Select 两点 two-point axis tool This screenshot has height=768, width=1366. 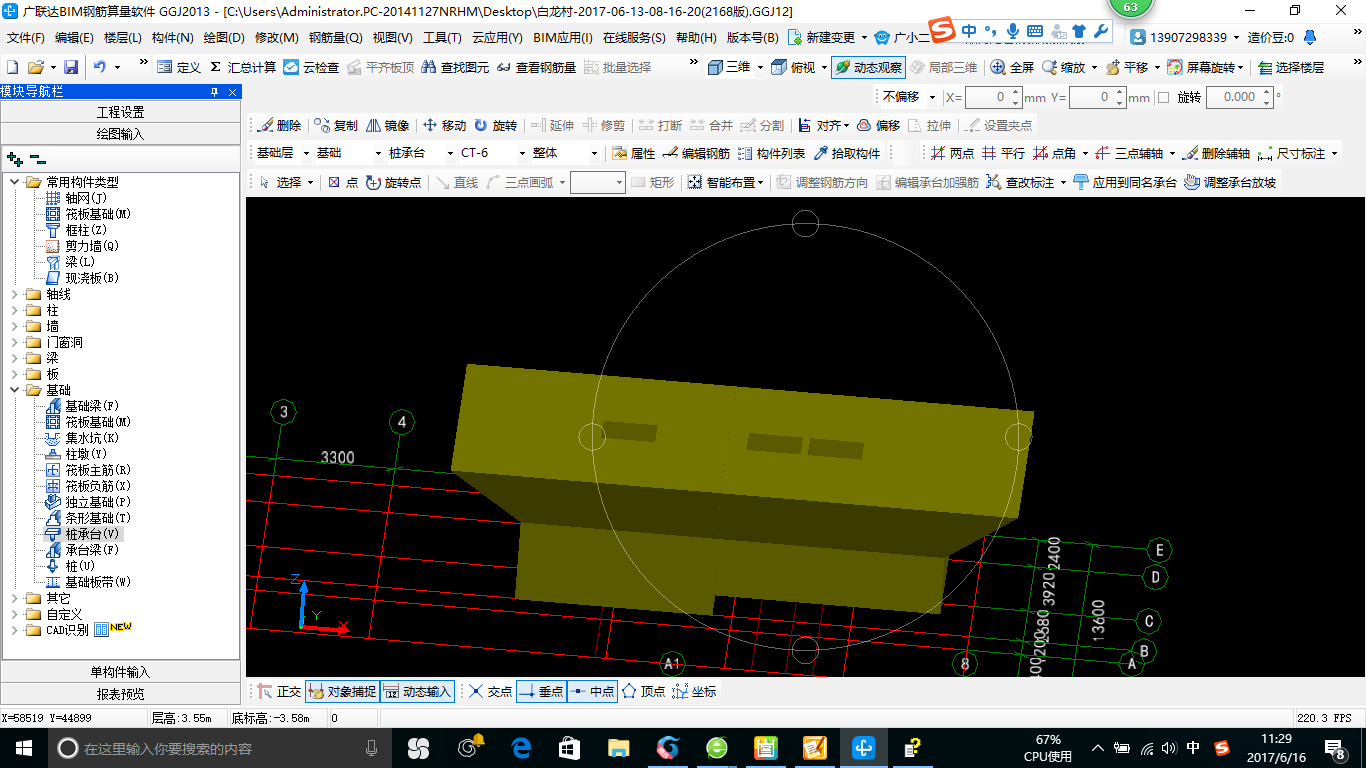(952, 153)
